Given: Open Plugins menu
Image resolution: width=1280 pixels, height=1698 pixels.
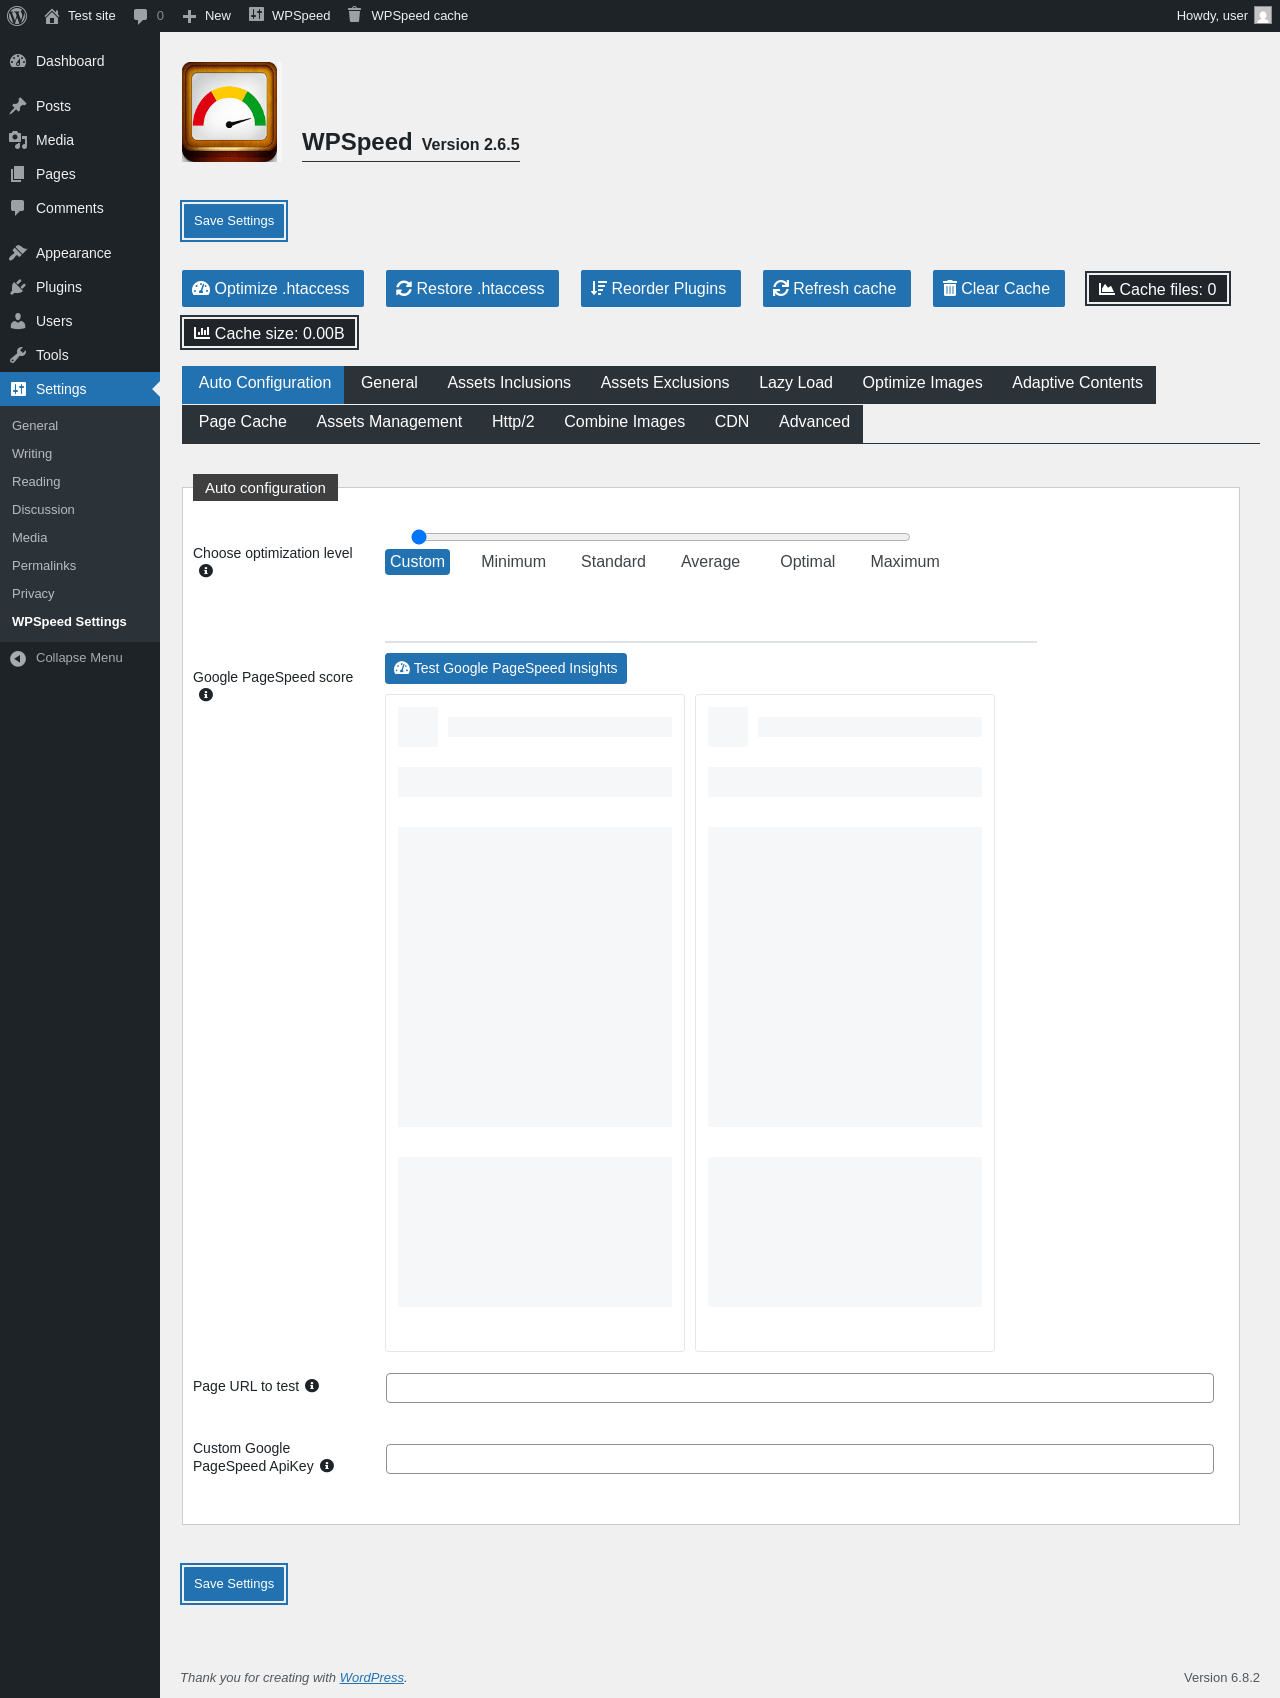Looking at the screenshot, I should coord(80,287).
